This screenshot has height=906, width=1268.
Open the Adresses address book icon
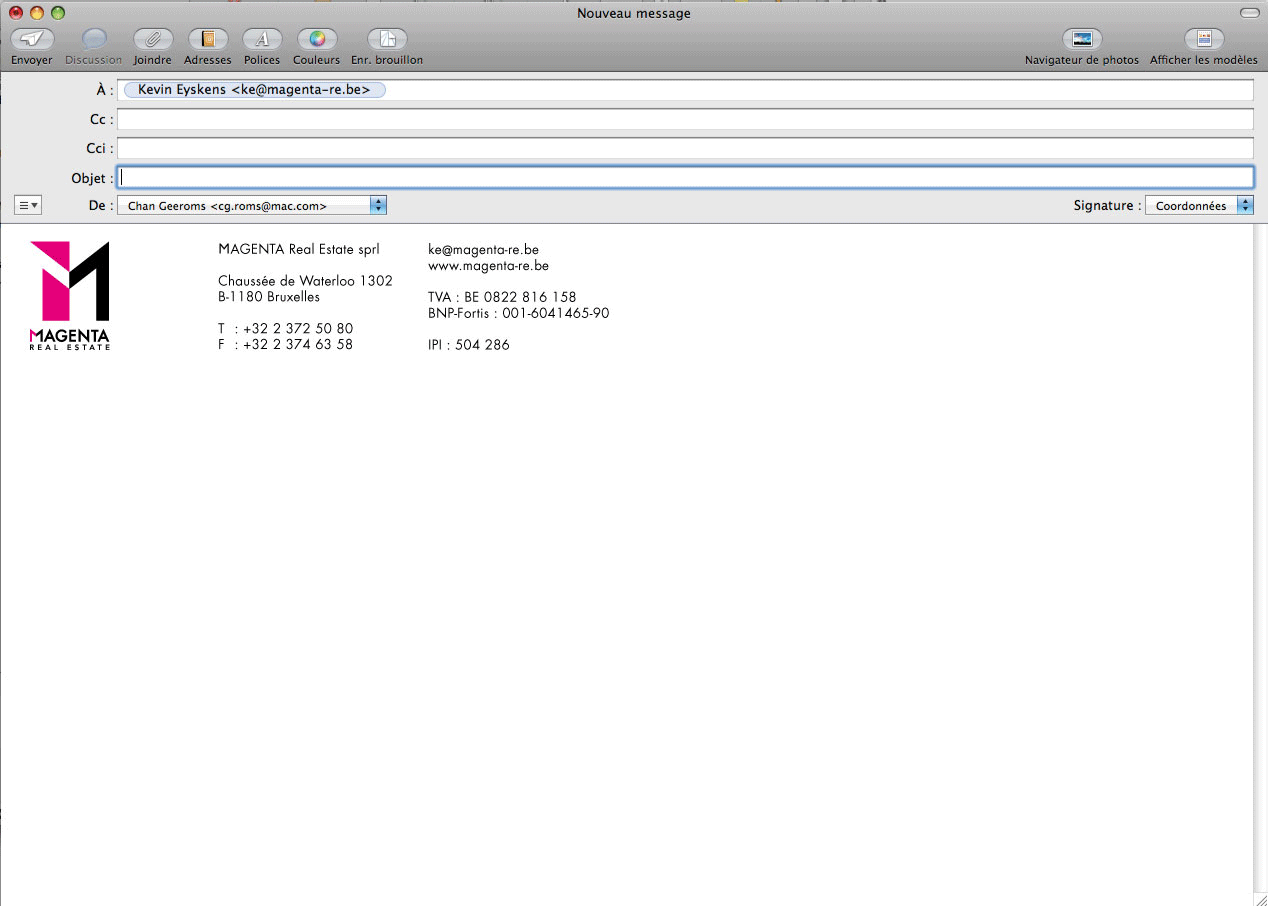point(208,40)
